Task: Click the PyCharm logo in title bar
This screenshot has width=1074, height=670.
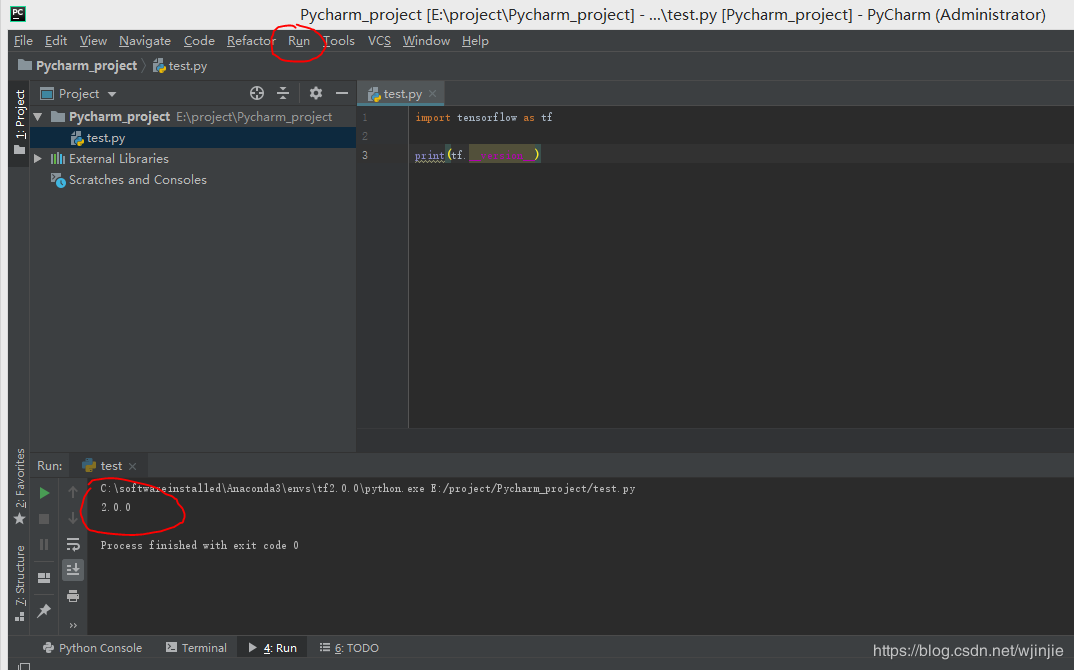Action: 18,13
